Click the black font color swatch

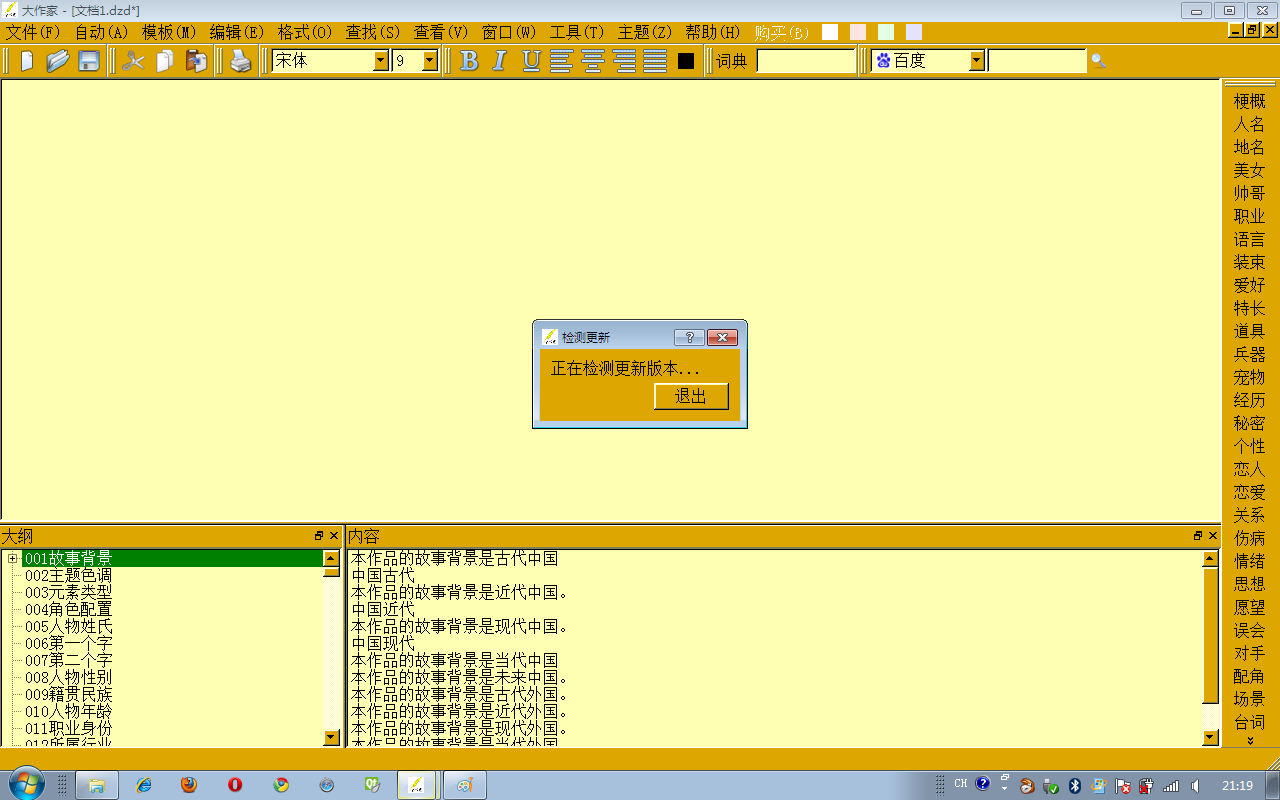(686, 61)
